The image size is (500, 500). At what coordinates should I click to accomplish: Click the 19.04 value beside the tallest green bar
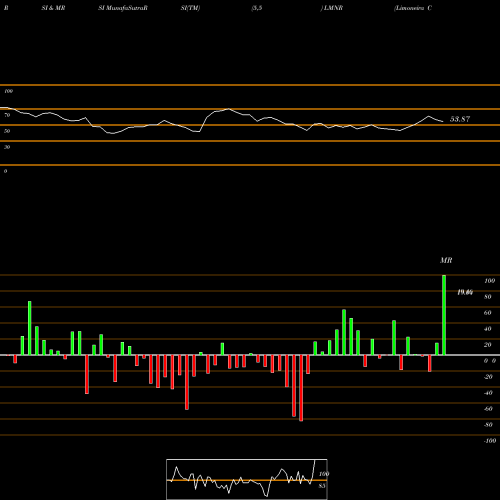tap(465, 292)
